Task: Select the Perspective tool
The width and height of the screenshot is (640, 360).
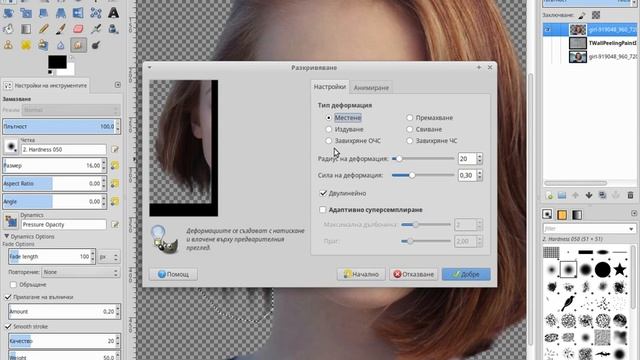Action: (x=61, y=13)
